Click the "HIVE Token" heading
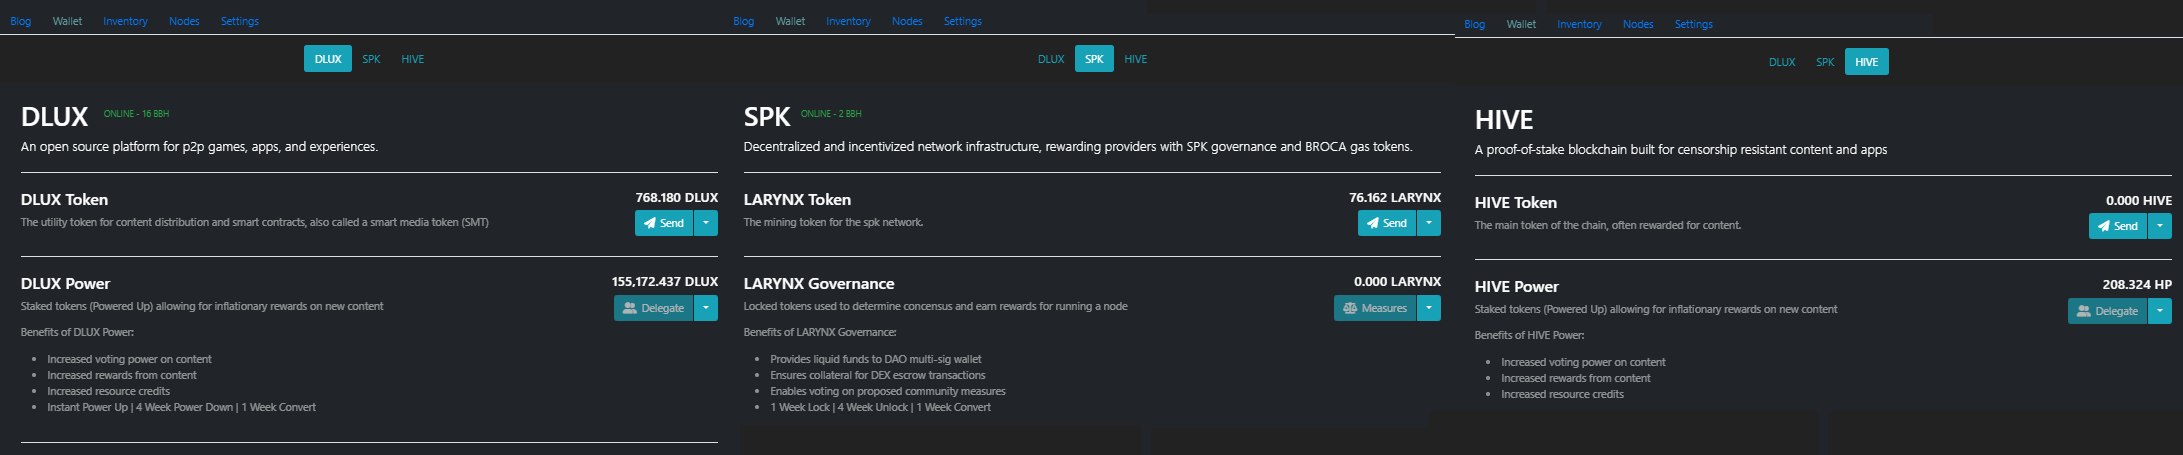 (x=1516, y=203)
